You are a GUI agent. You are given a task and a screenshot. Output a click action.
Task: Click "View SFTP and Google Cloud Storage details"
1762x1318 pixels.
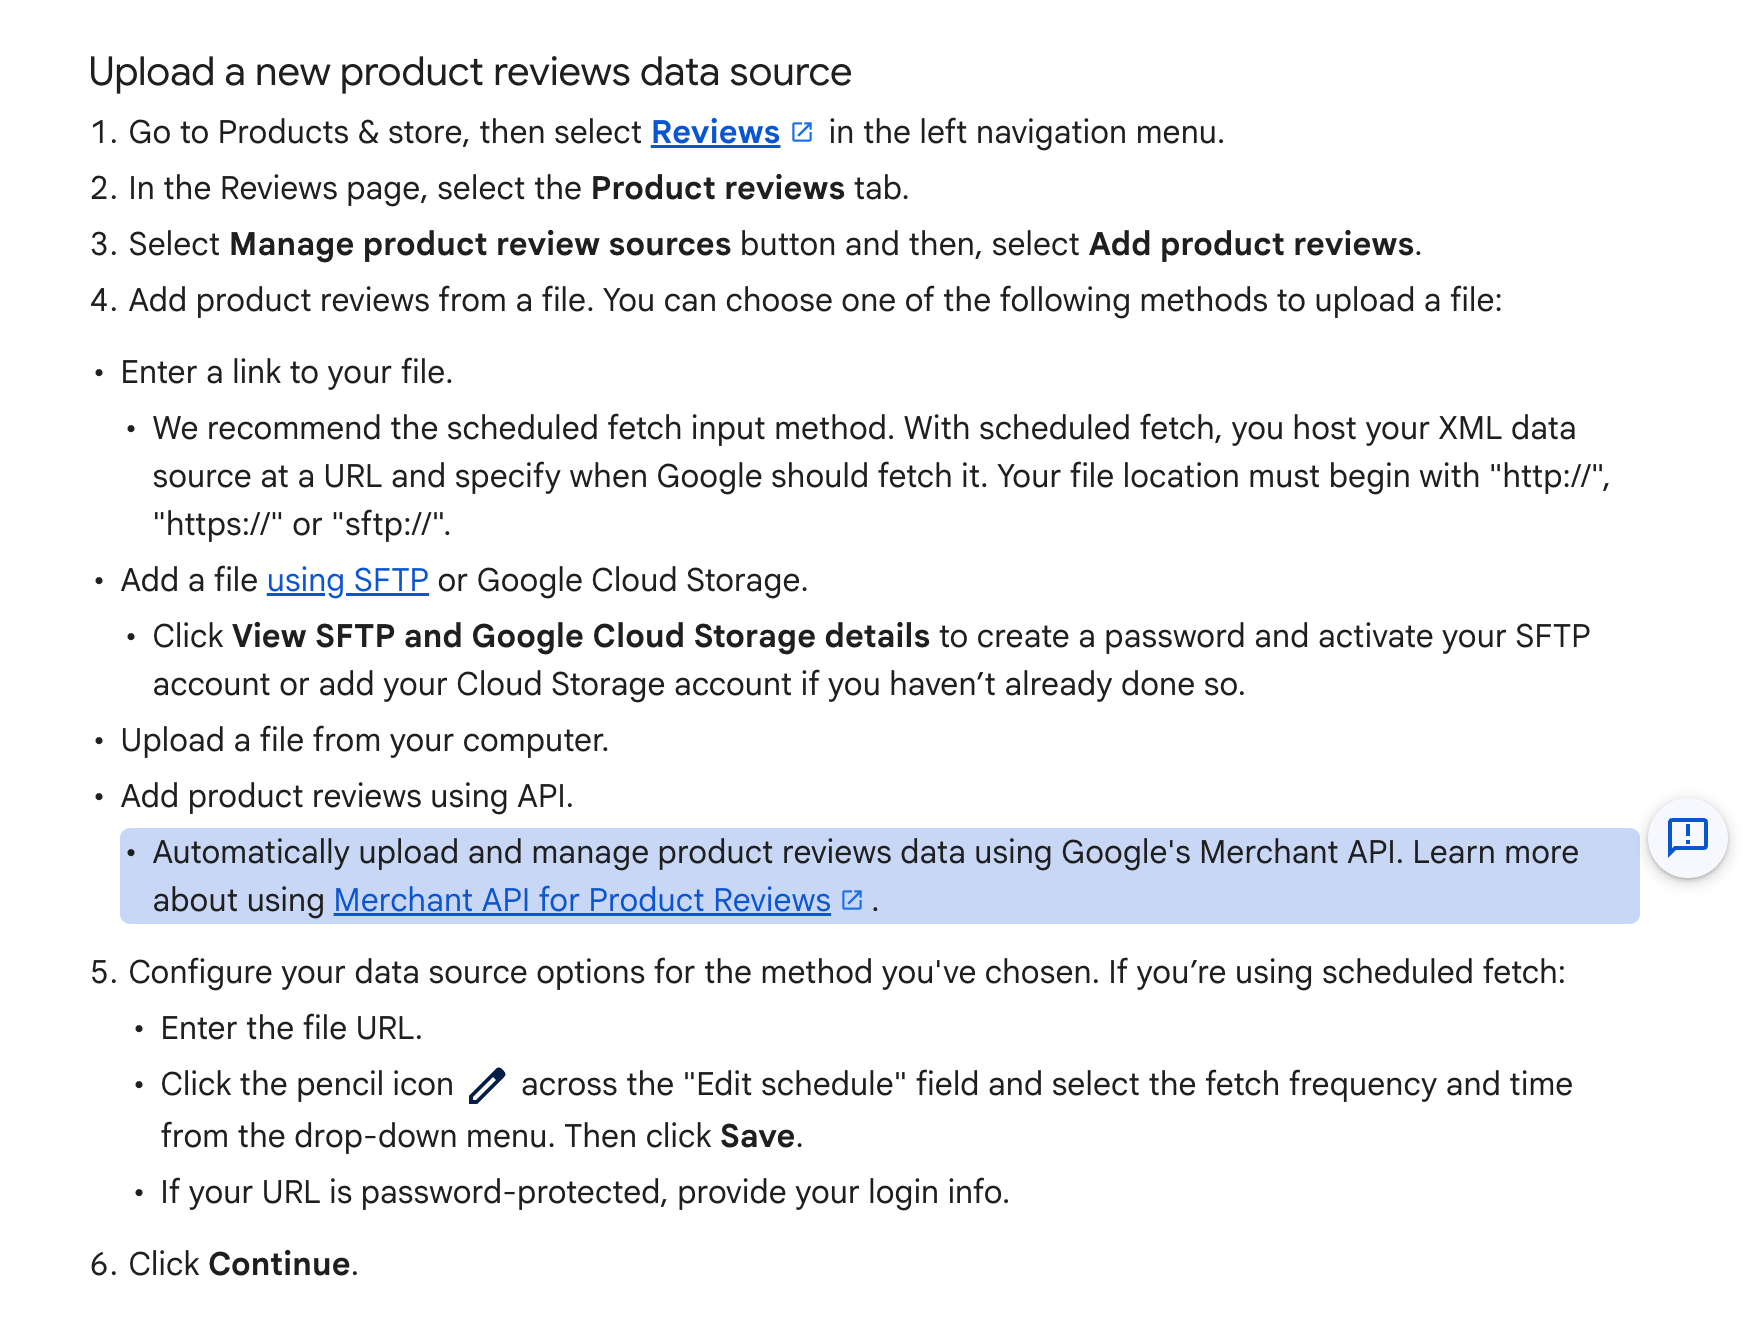coord(581,636)
